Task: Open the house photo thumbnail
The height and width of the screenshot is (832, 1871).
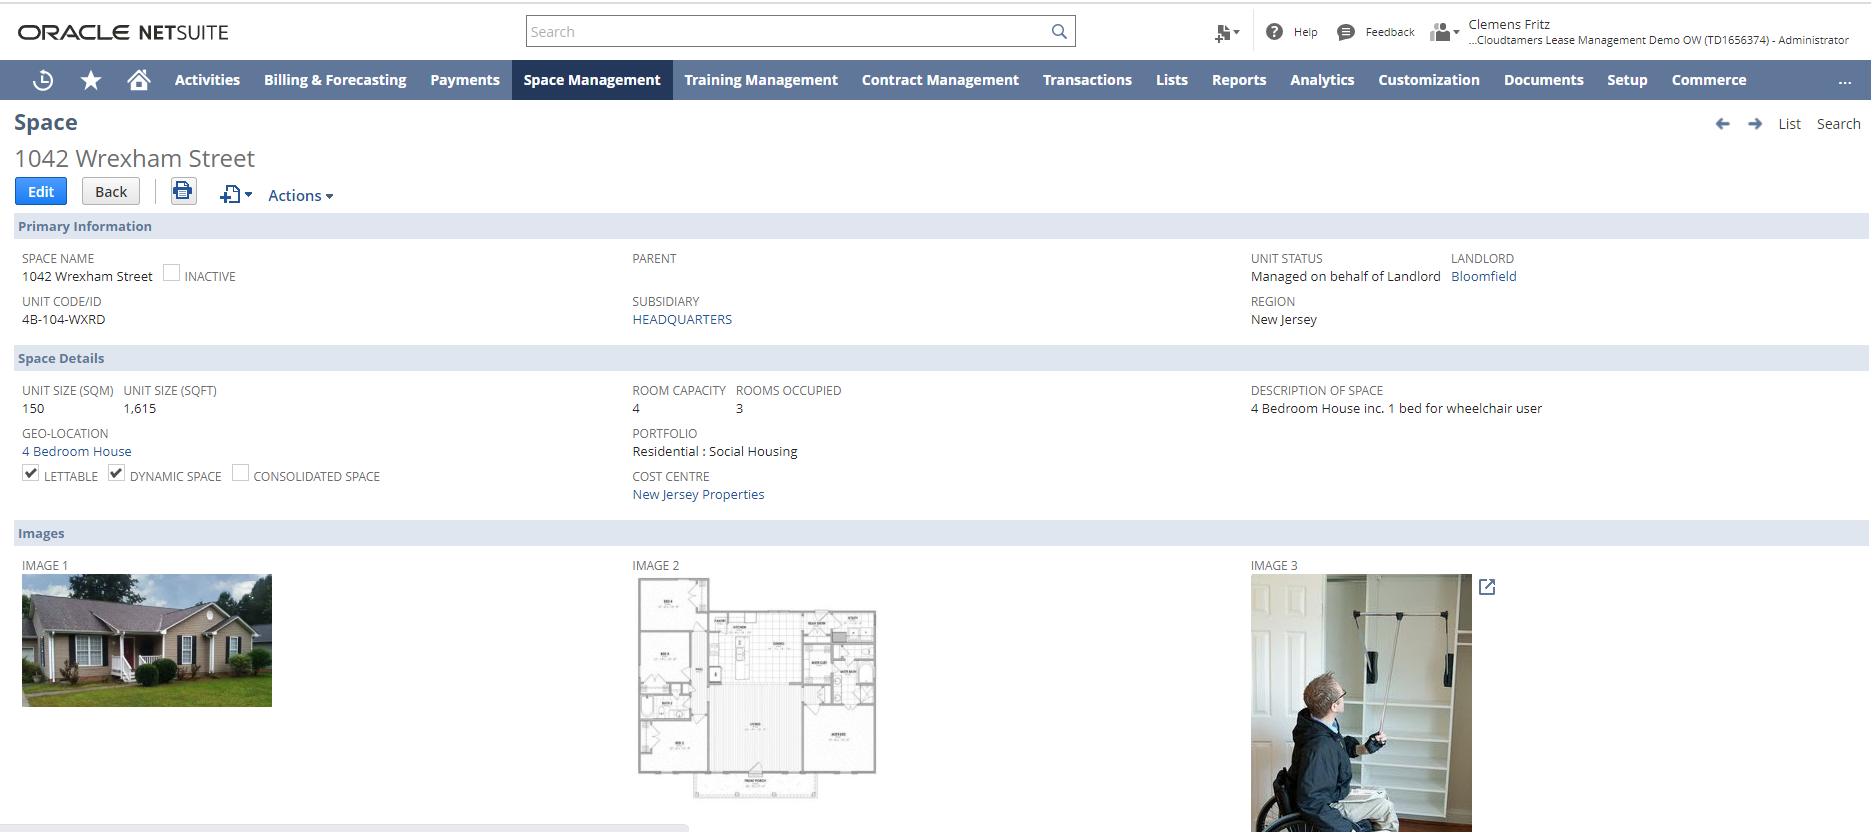Action: coord(147,640)
